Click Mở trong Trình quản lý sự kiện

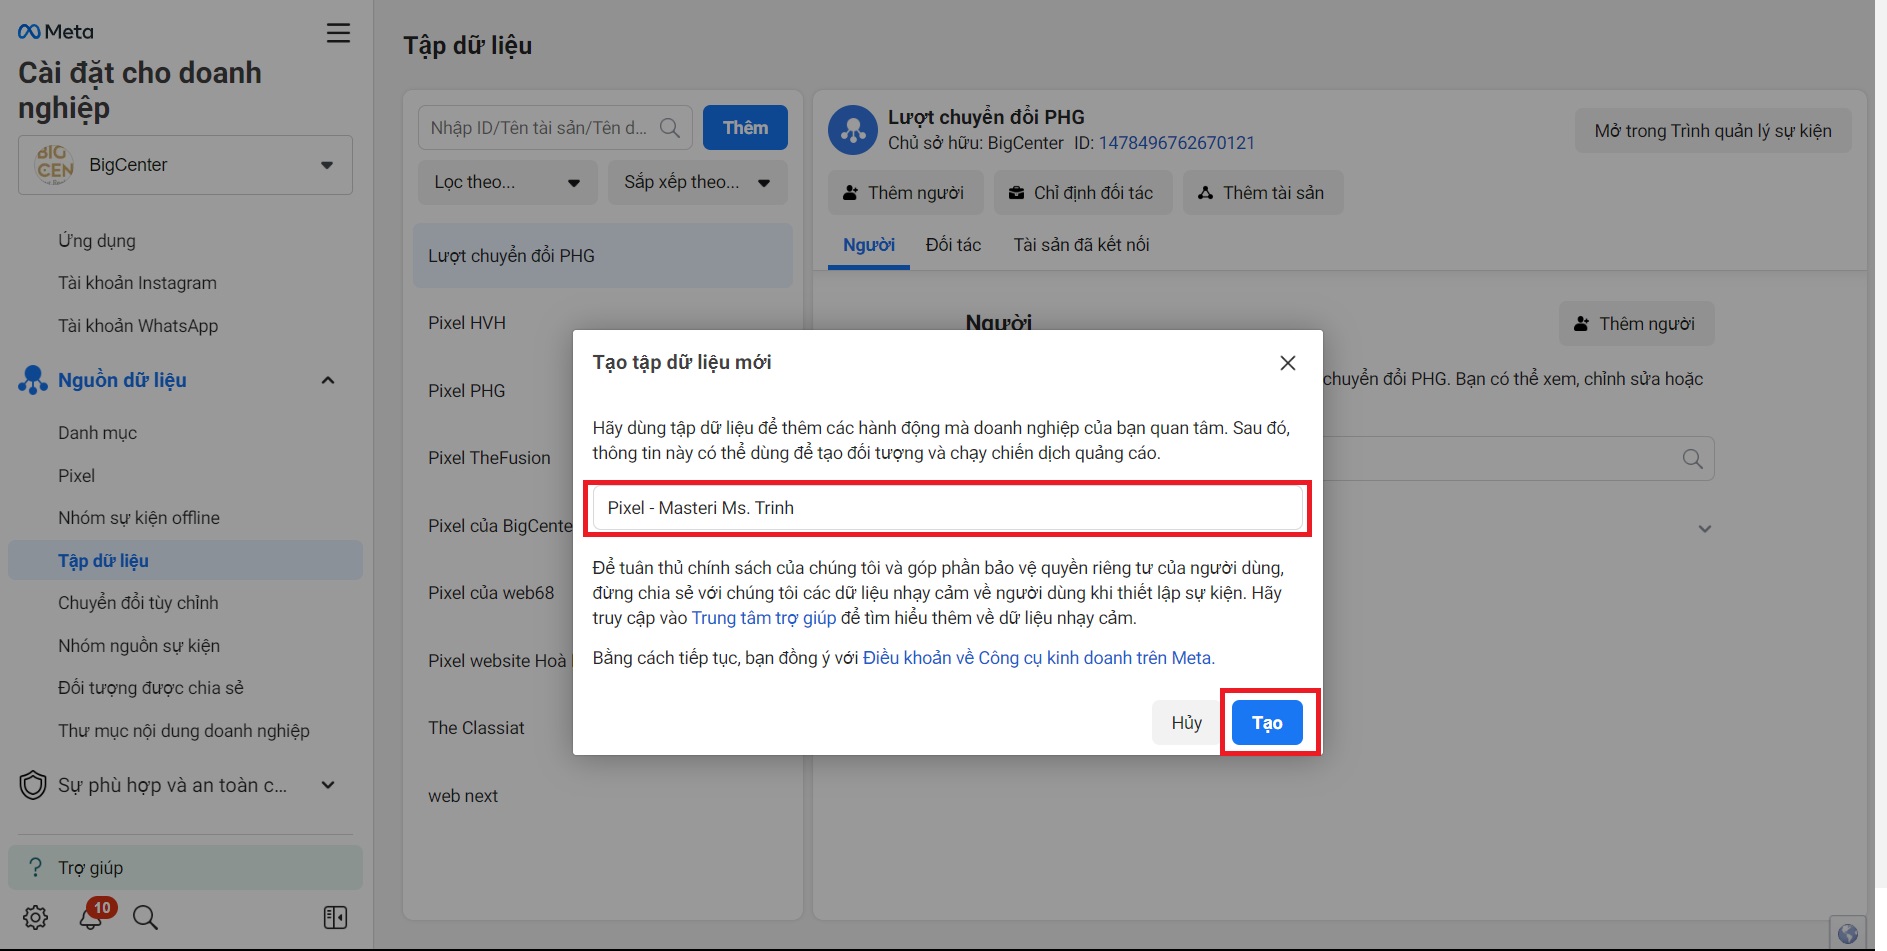(x=1713, y=131)
